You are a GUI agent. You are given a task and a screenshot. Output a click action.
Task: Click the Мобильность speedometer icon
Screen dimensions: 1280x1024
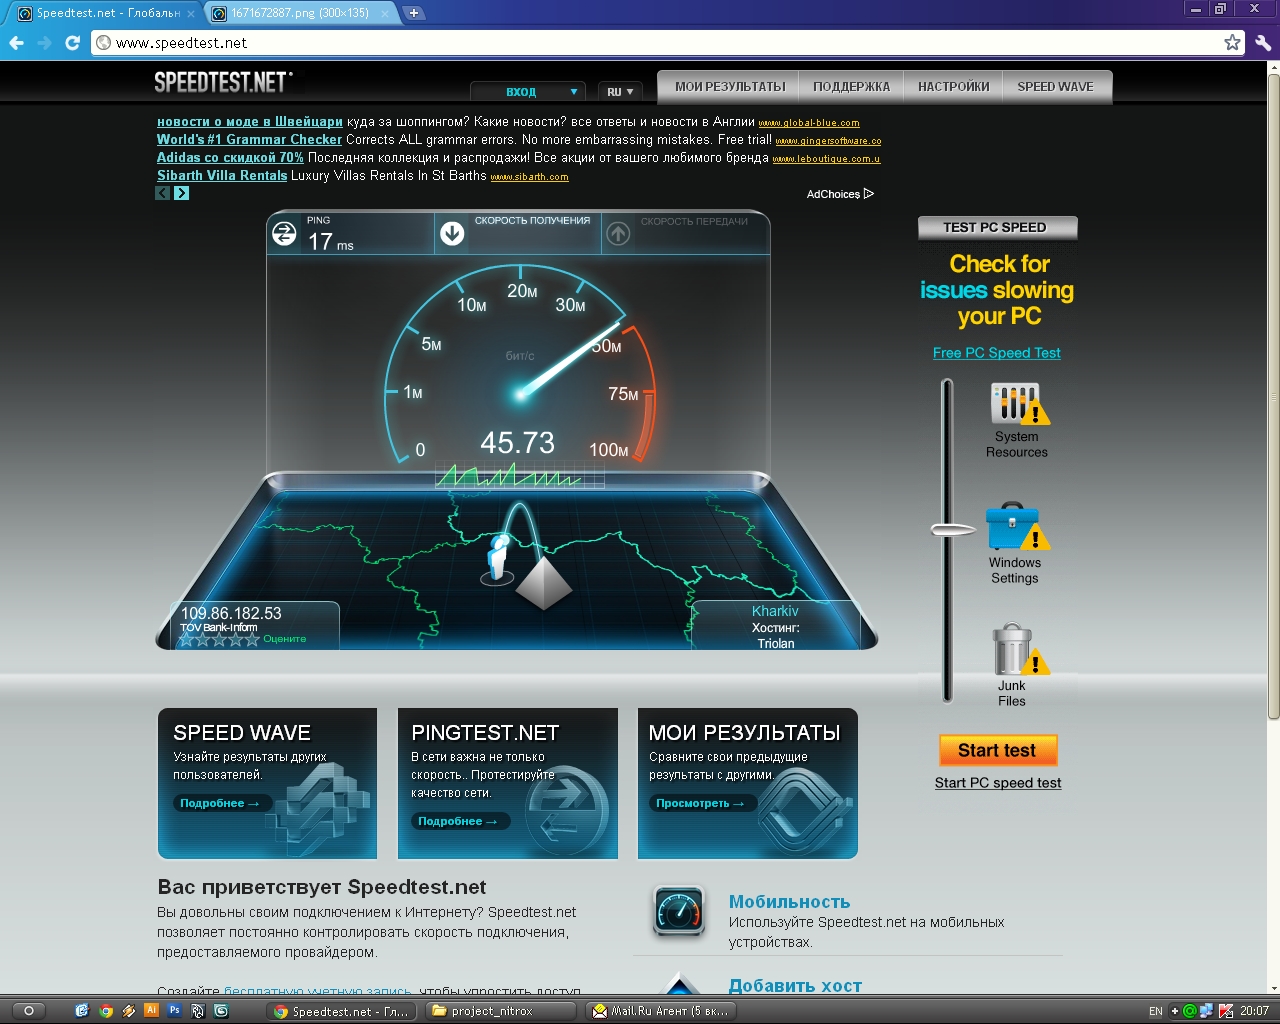[679, 911]
